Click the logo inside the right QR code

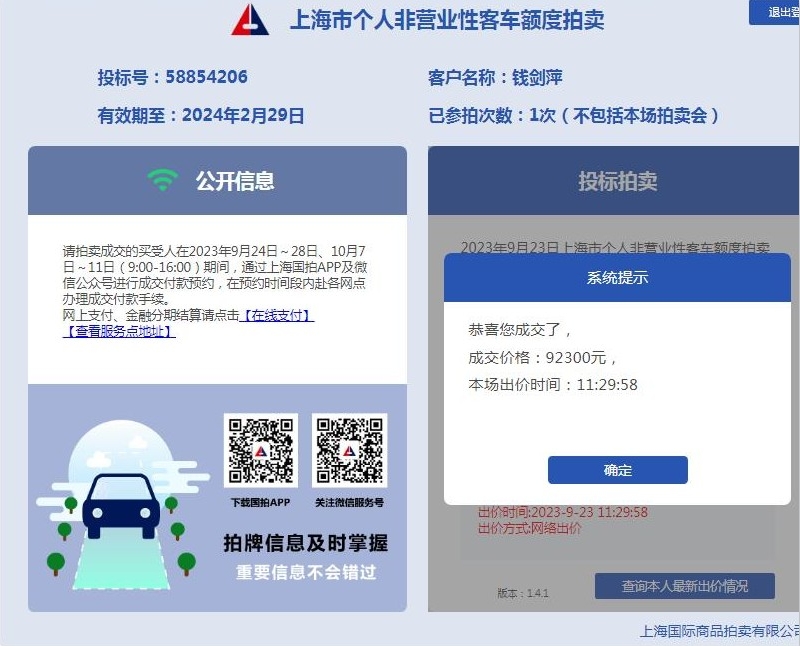coord(349,451)
